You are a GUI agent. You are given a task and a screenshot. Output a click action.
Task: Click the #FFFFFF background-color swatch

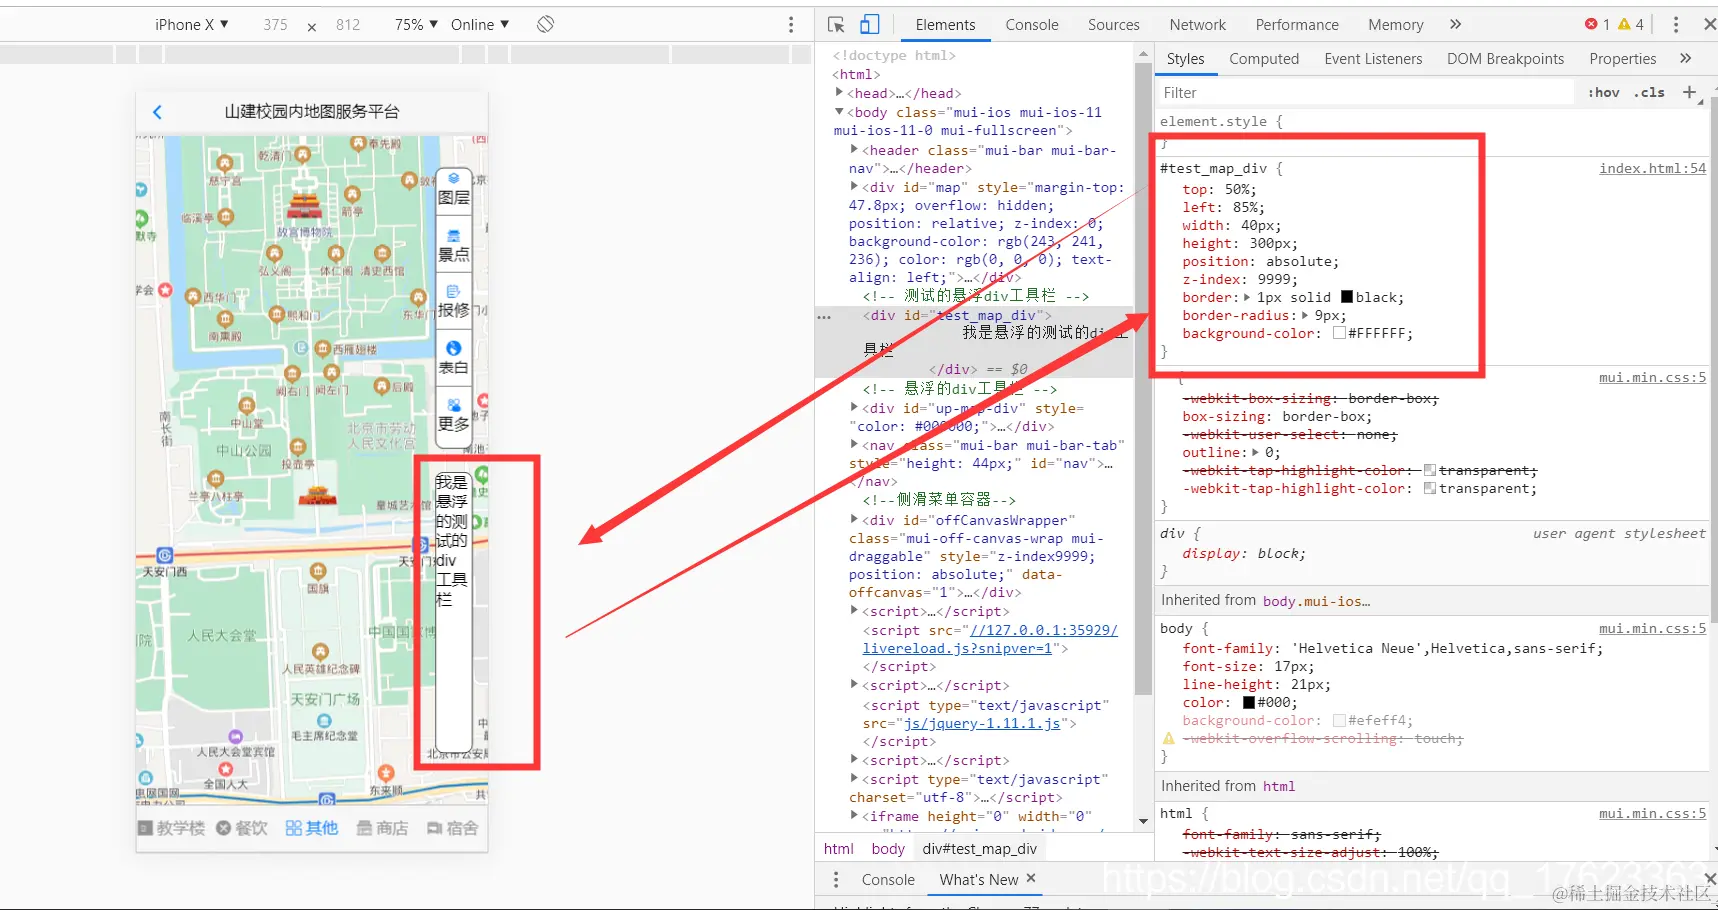(x=1339, y=333)
